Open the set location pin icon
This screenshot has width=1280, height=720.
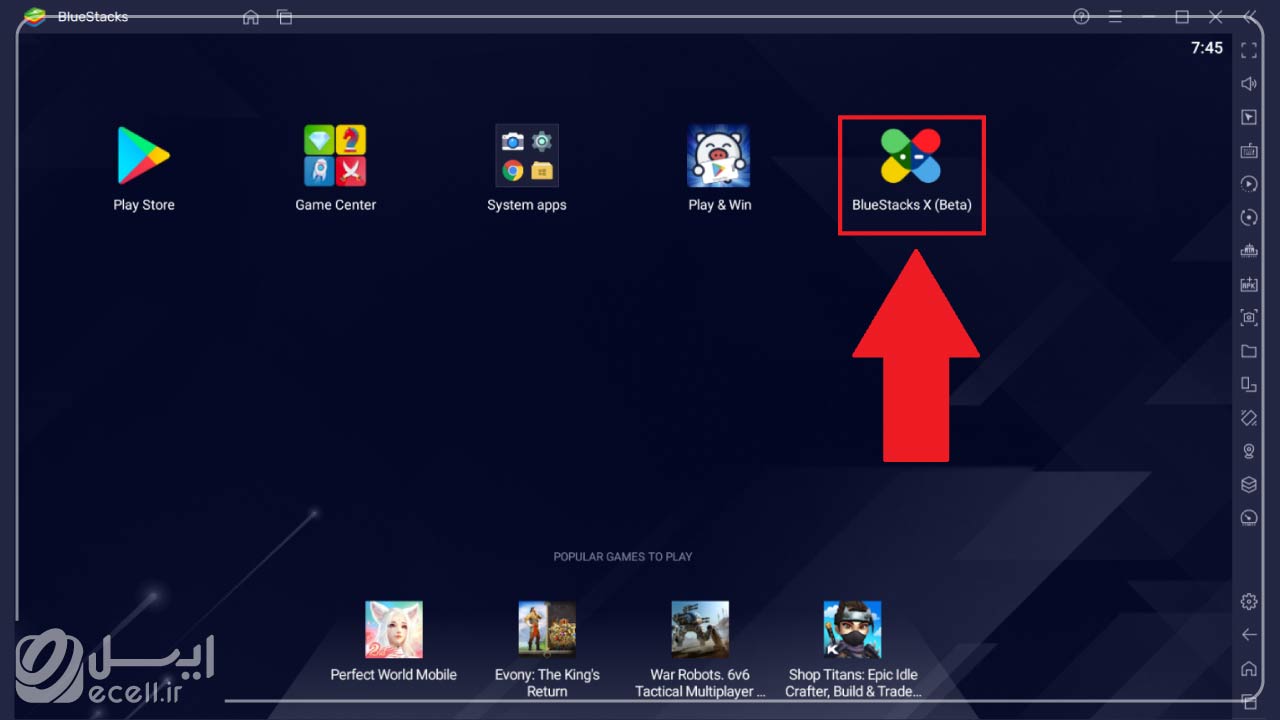tap(1249, 451)
